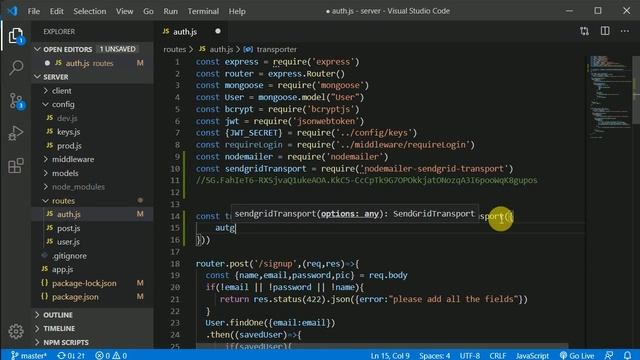Viewport: 640px width, 360px height.
Task: Change language mode via JavaScript
Action: (532, 356)
